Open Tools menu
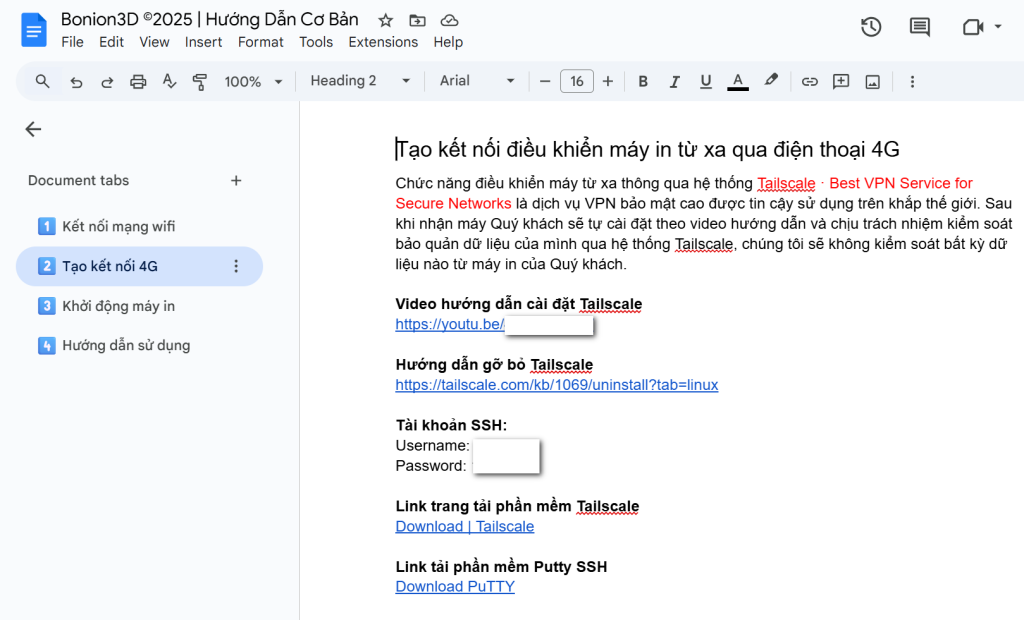1024x620 pixels. pos(316,42)
